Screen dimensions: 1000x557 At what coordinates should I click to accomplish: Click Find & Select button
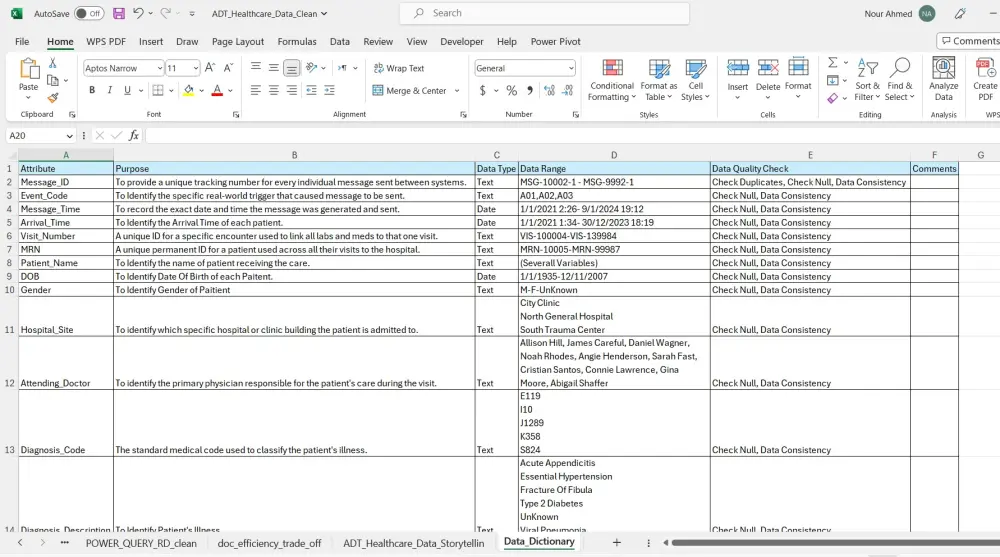pyautogui.click(x=899, y=80)
